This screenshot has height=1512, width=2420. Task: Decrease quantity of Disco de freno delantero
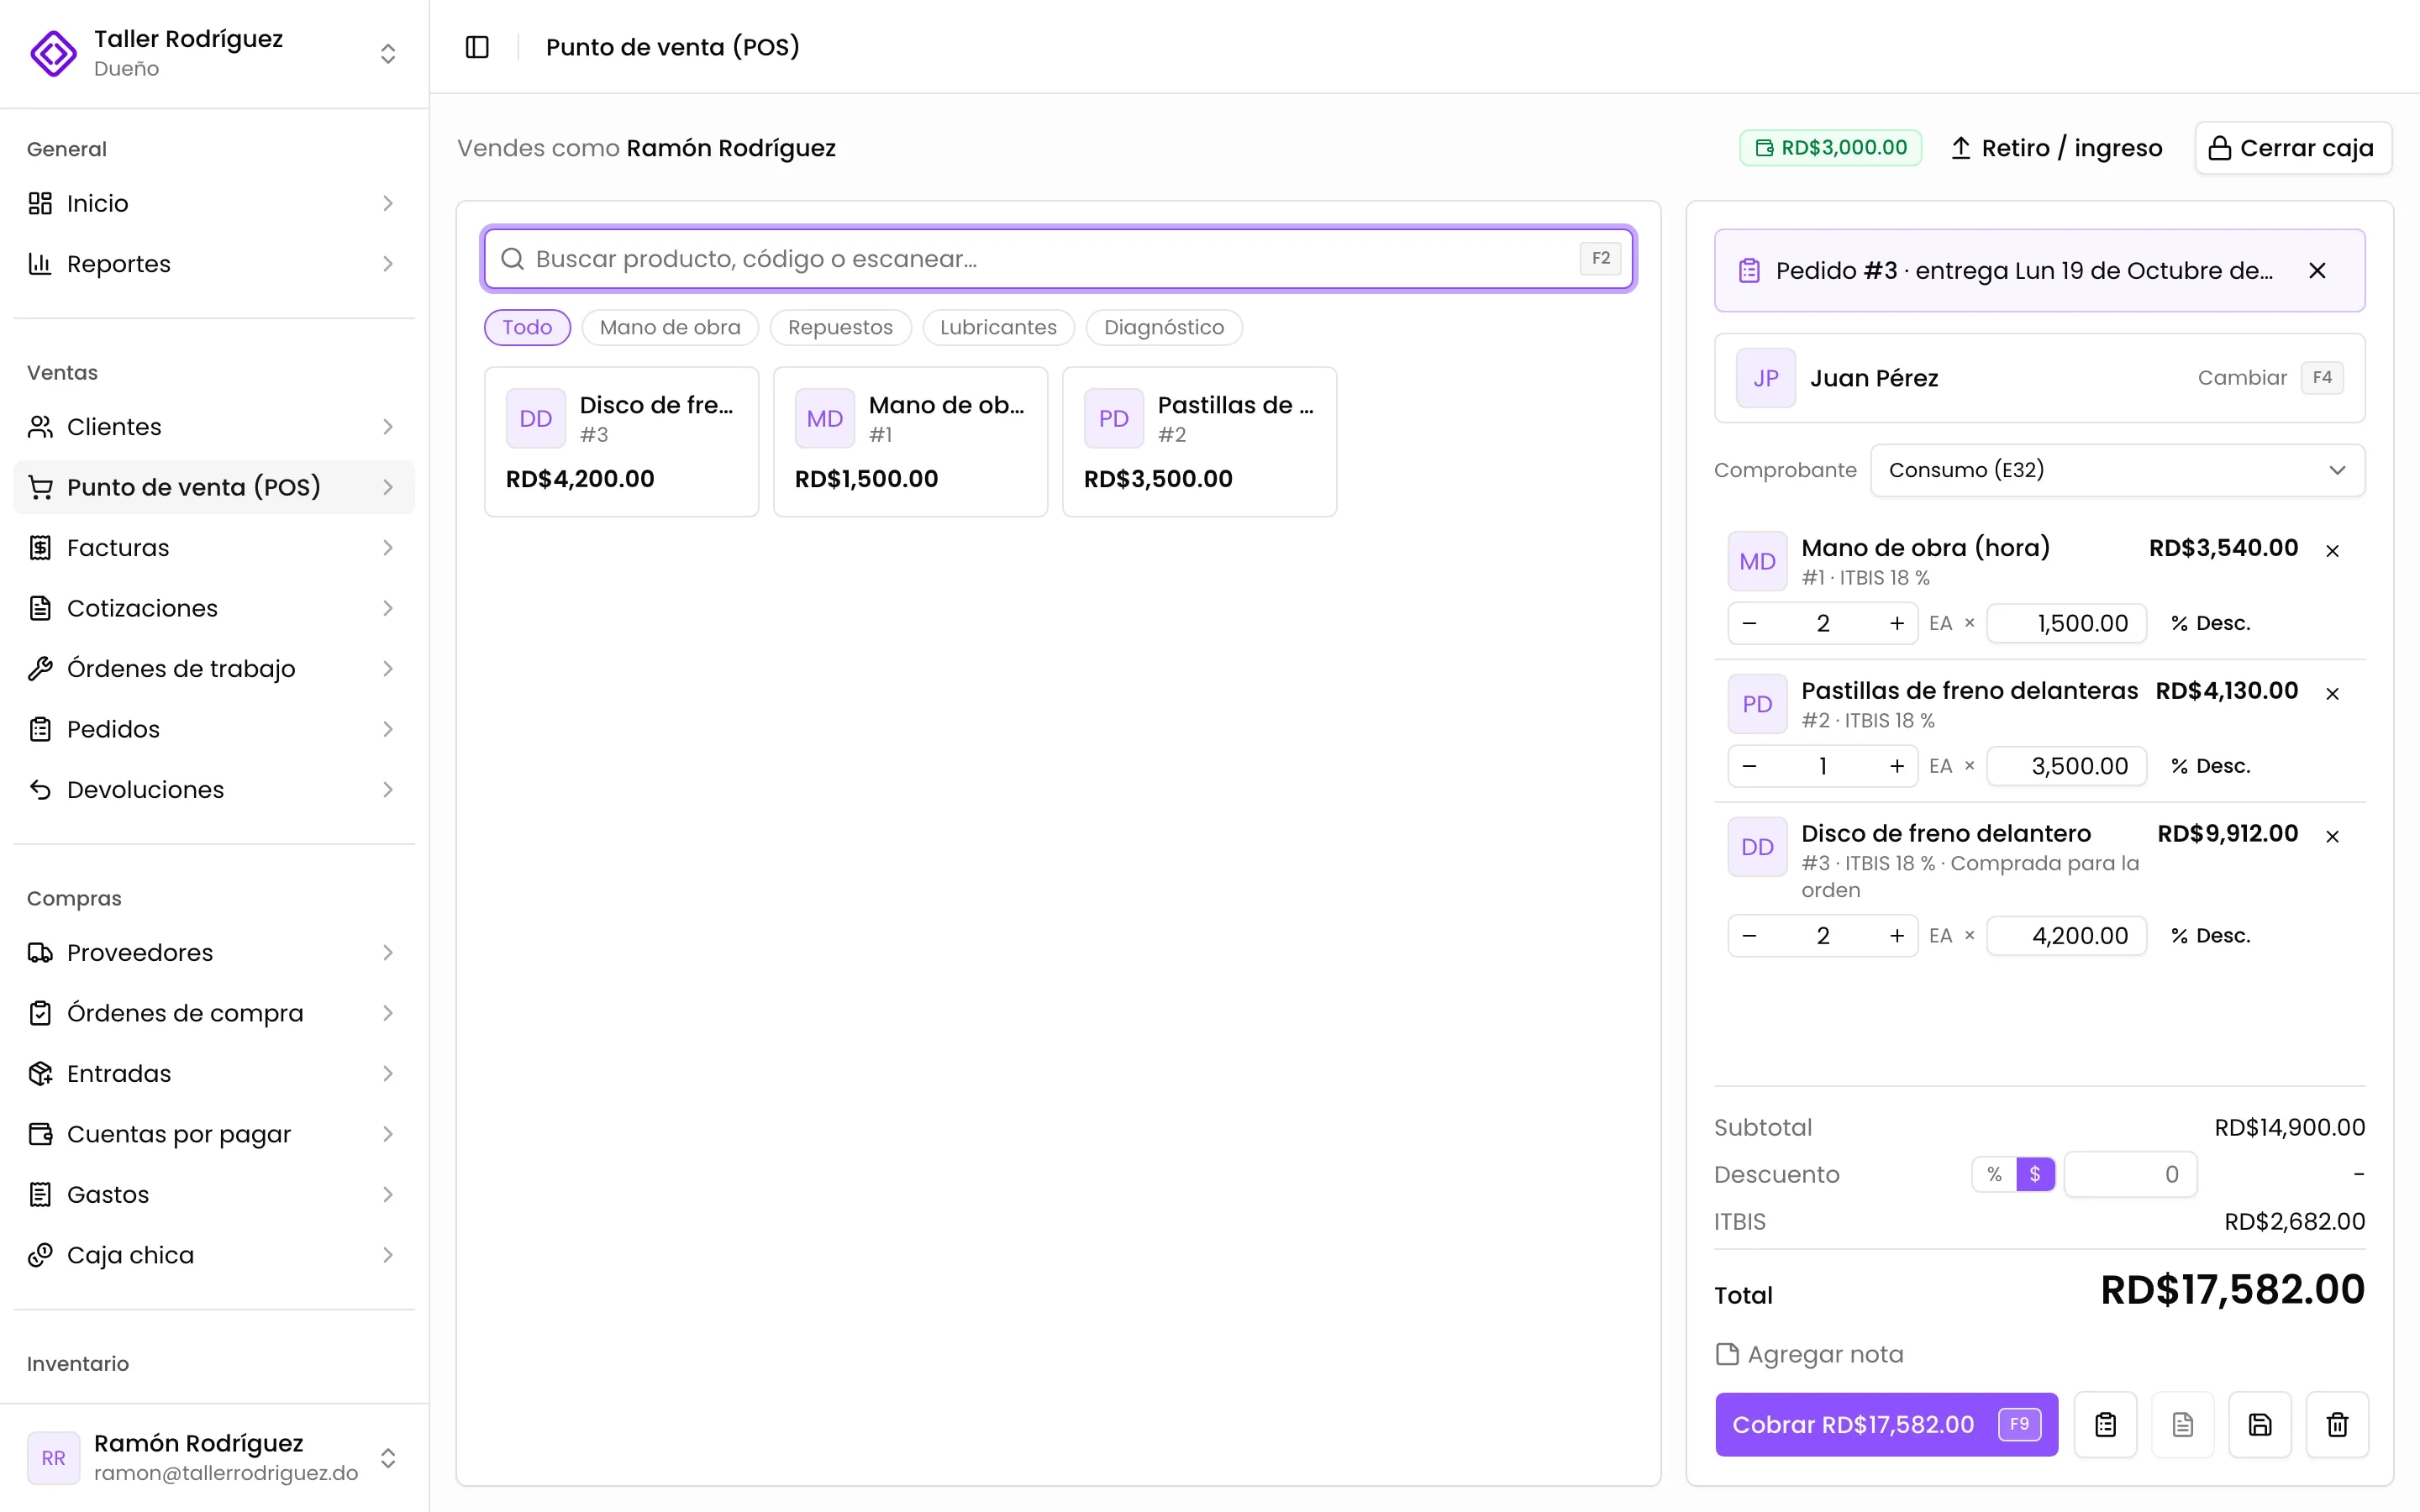tap(1749, 936)
